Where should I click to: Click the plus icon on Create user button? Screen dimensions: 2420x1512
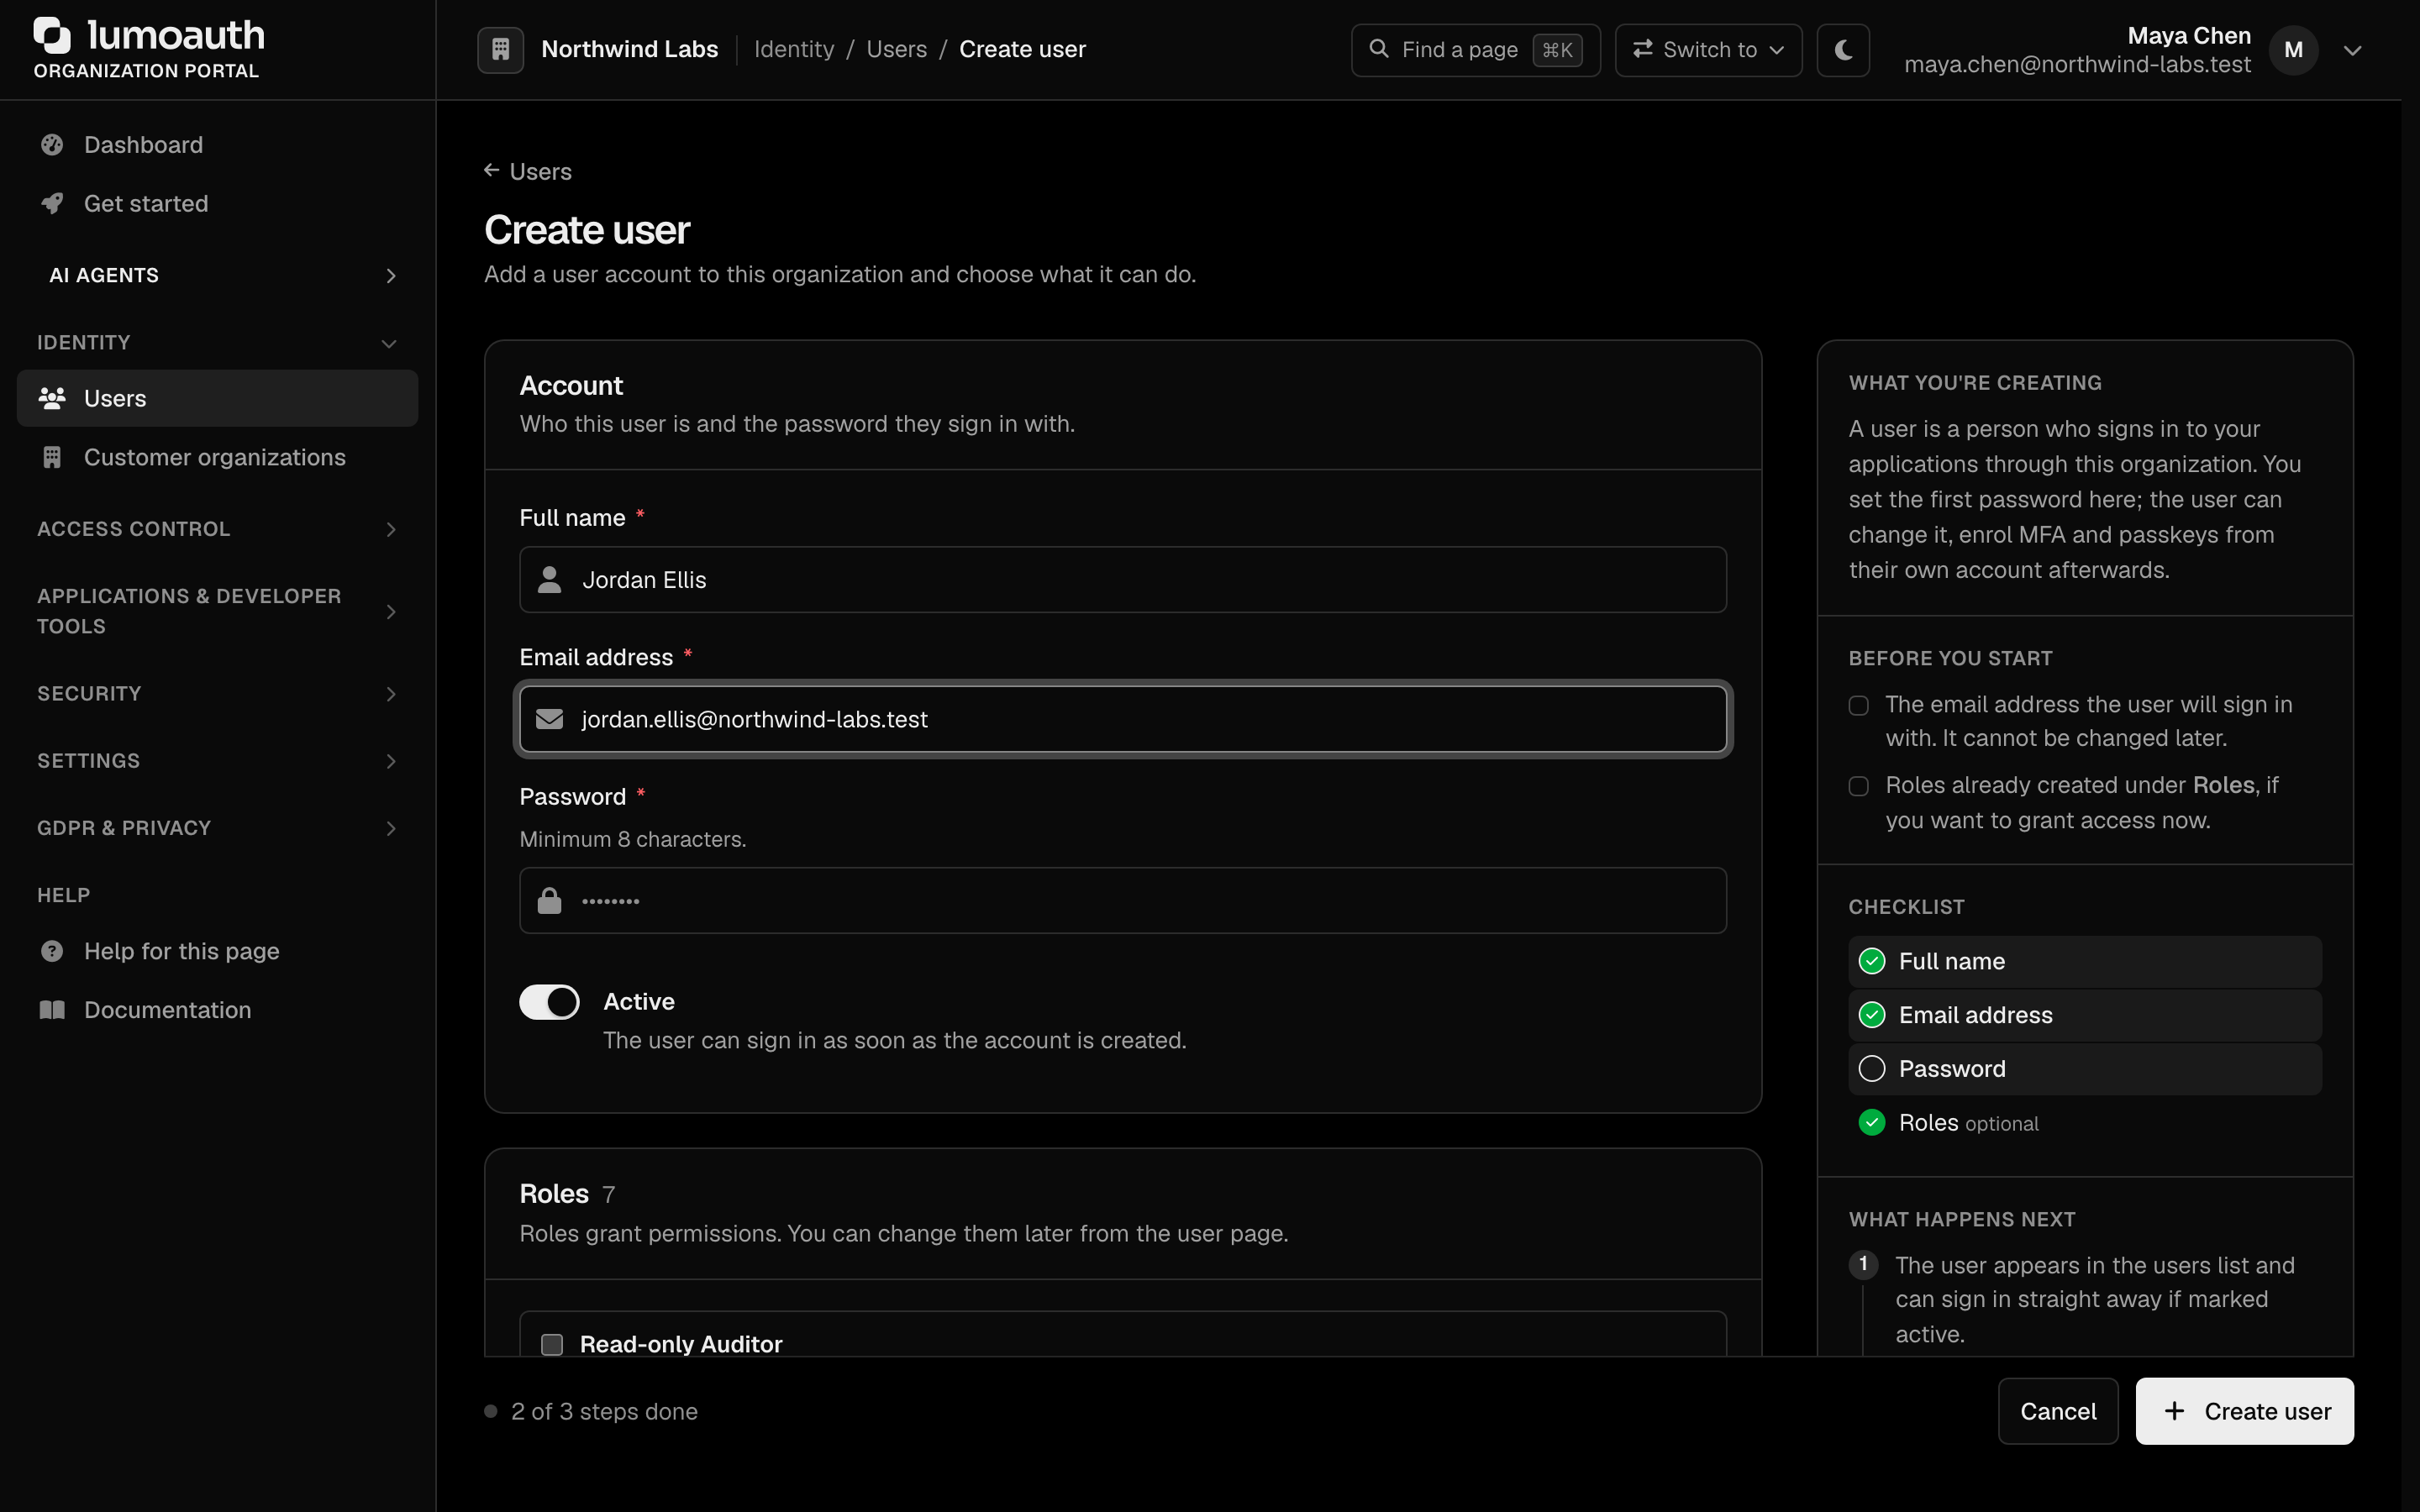pos(2174,1410)
